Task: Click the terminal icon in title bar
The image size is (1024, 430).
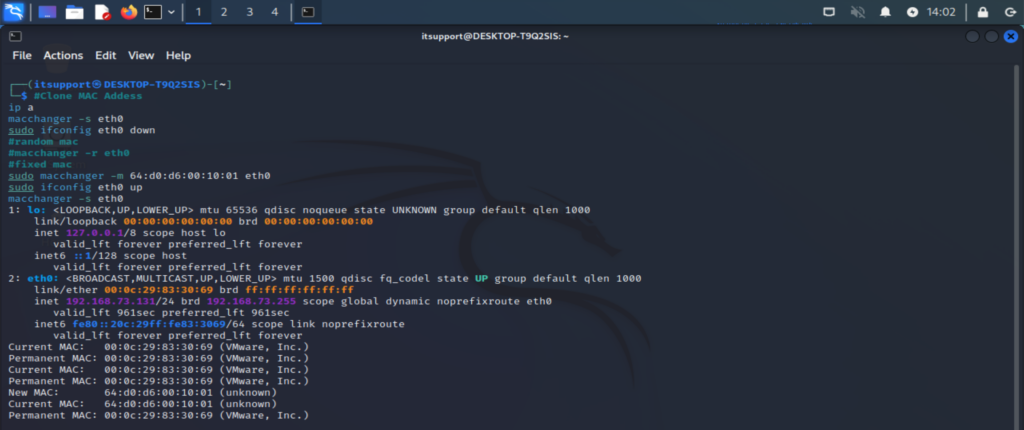Action: tap(16, 37)
